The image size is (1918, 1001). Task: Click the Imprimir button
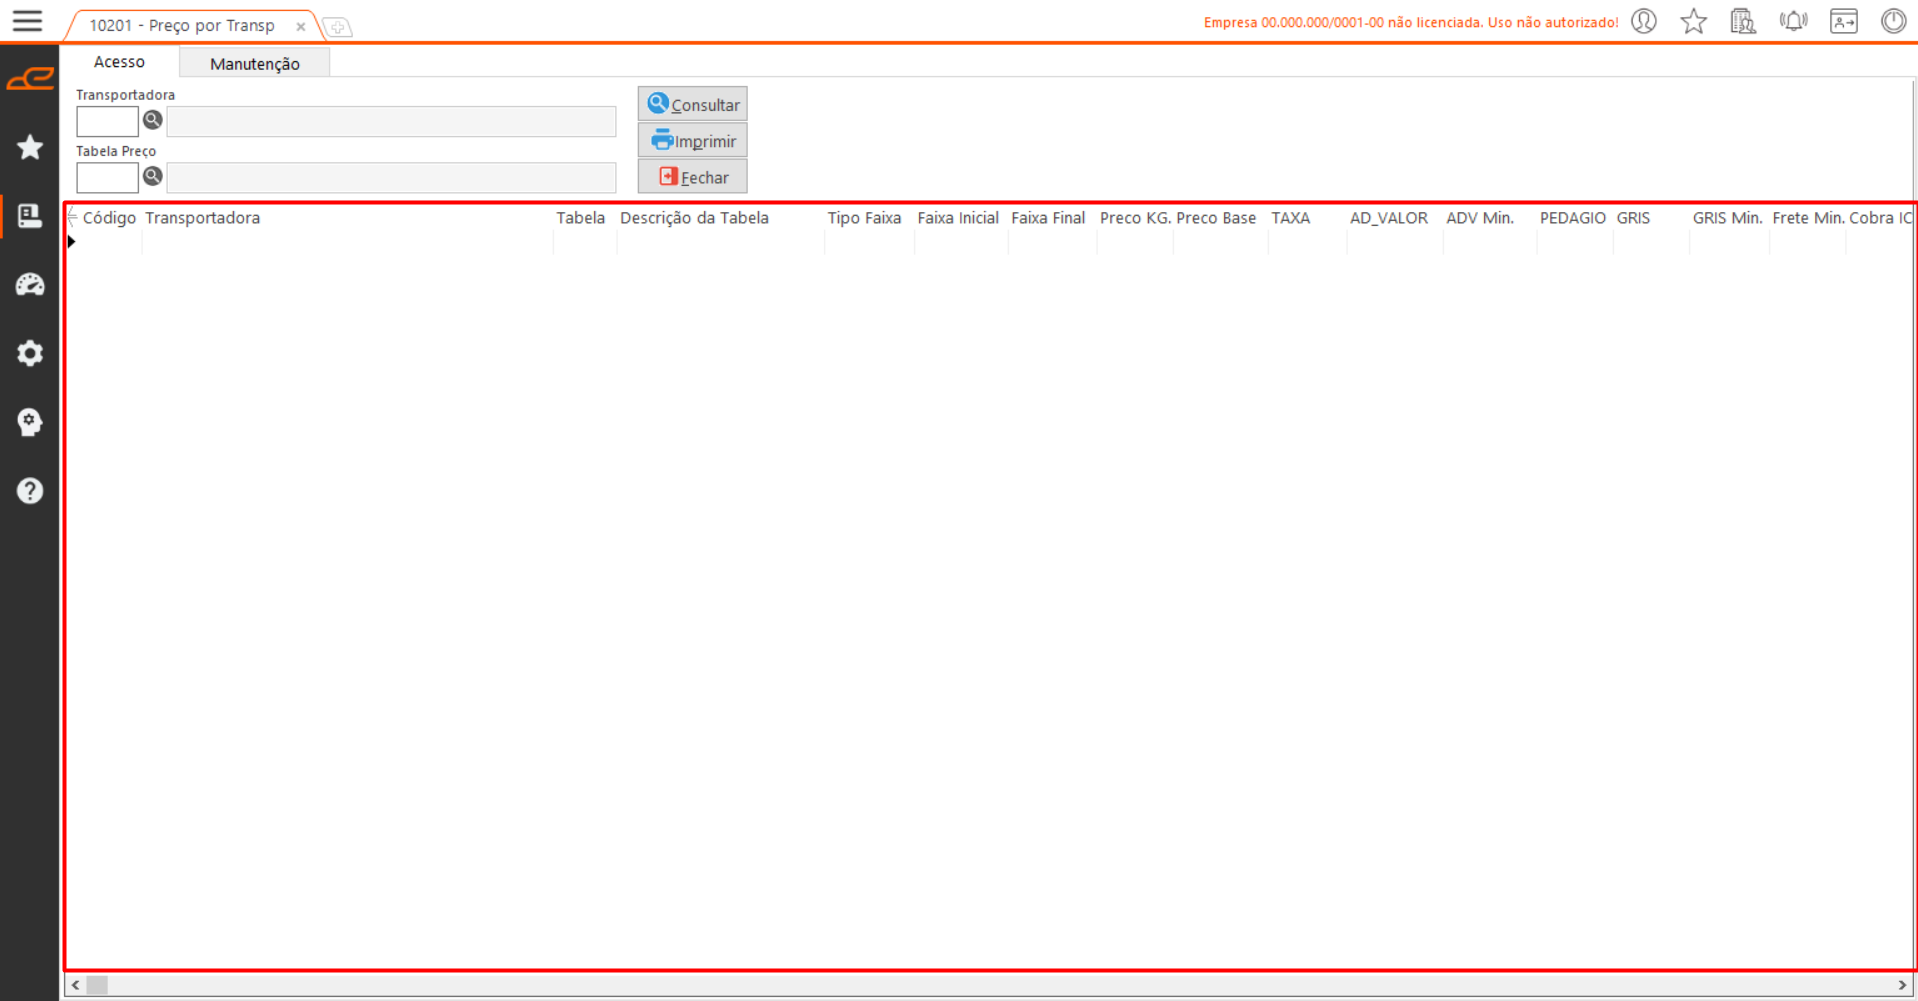pyautogui.click(x=692, y=141)
